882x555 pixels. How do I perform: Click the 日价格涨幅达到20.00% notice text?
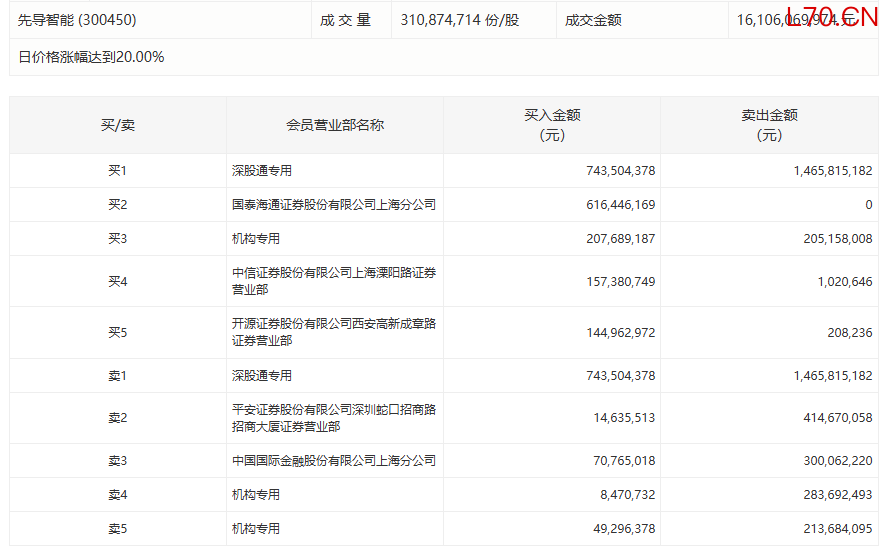point(91,57)
